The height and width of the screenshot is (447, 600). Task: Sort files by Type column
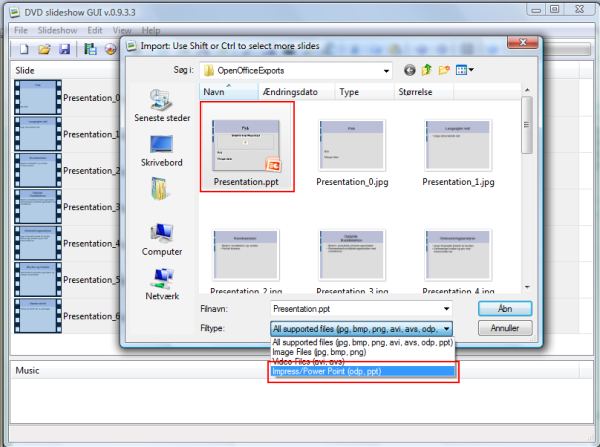[x=365, y=92]
